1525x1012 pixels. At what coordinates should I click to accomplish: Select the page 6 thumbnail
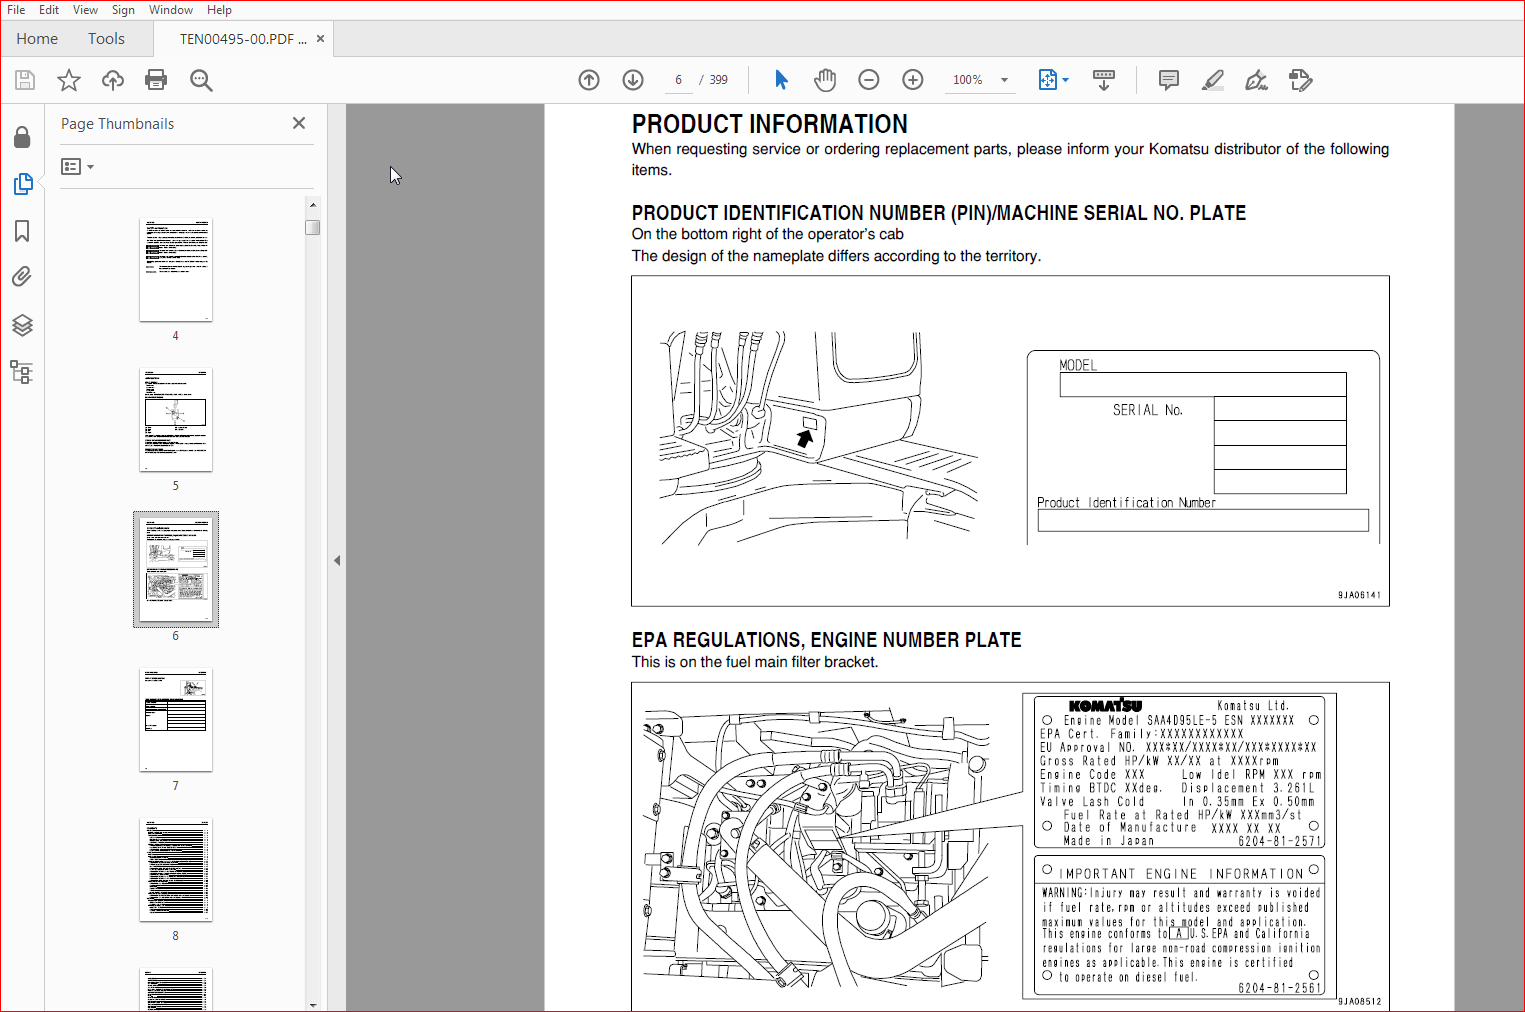176,570
